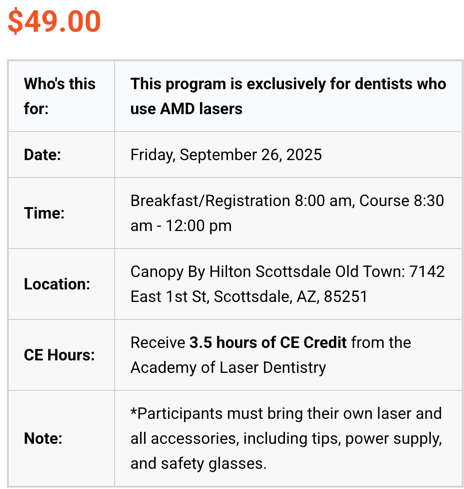Select the "Date:" label
The height and width of the screenshot is (489, 464).
point(42,155)
